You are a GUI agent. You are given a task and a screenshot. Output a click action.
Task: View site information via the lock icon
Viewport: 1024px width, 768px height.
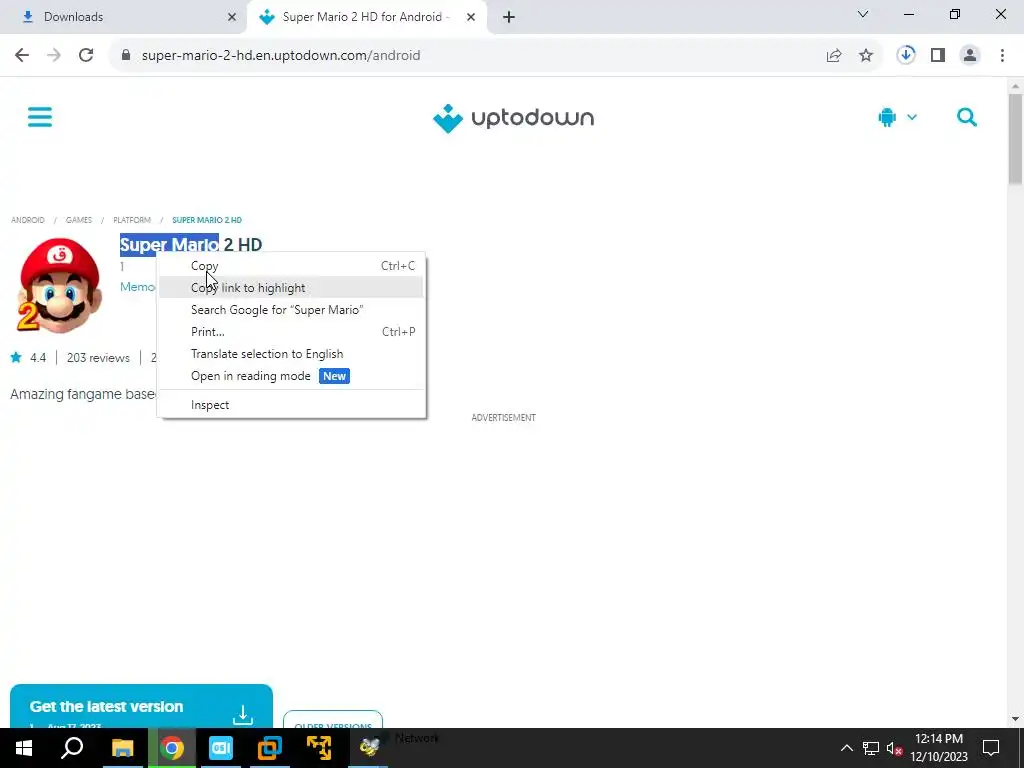coord(126,56)
